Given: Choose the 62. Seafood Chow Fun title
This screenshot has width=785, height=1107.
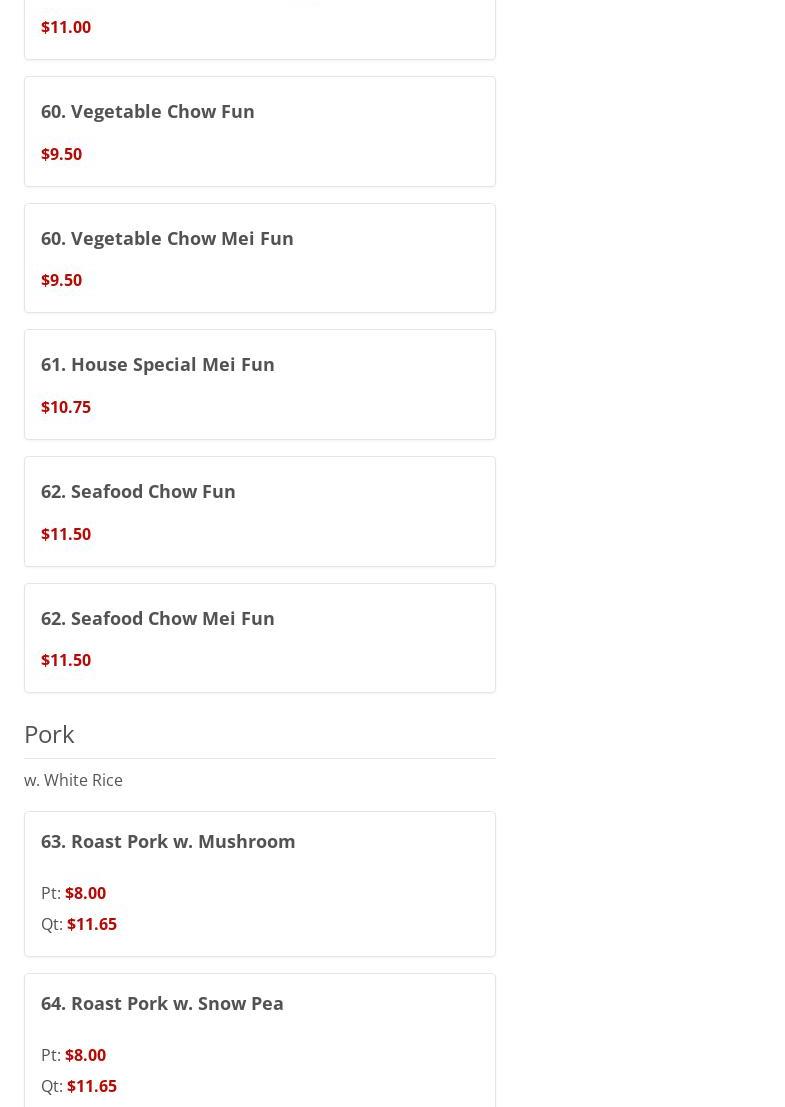Looking at the screenshot, I should [138, 491].
